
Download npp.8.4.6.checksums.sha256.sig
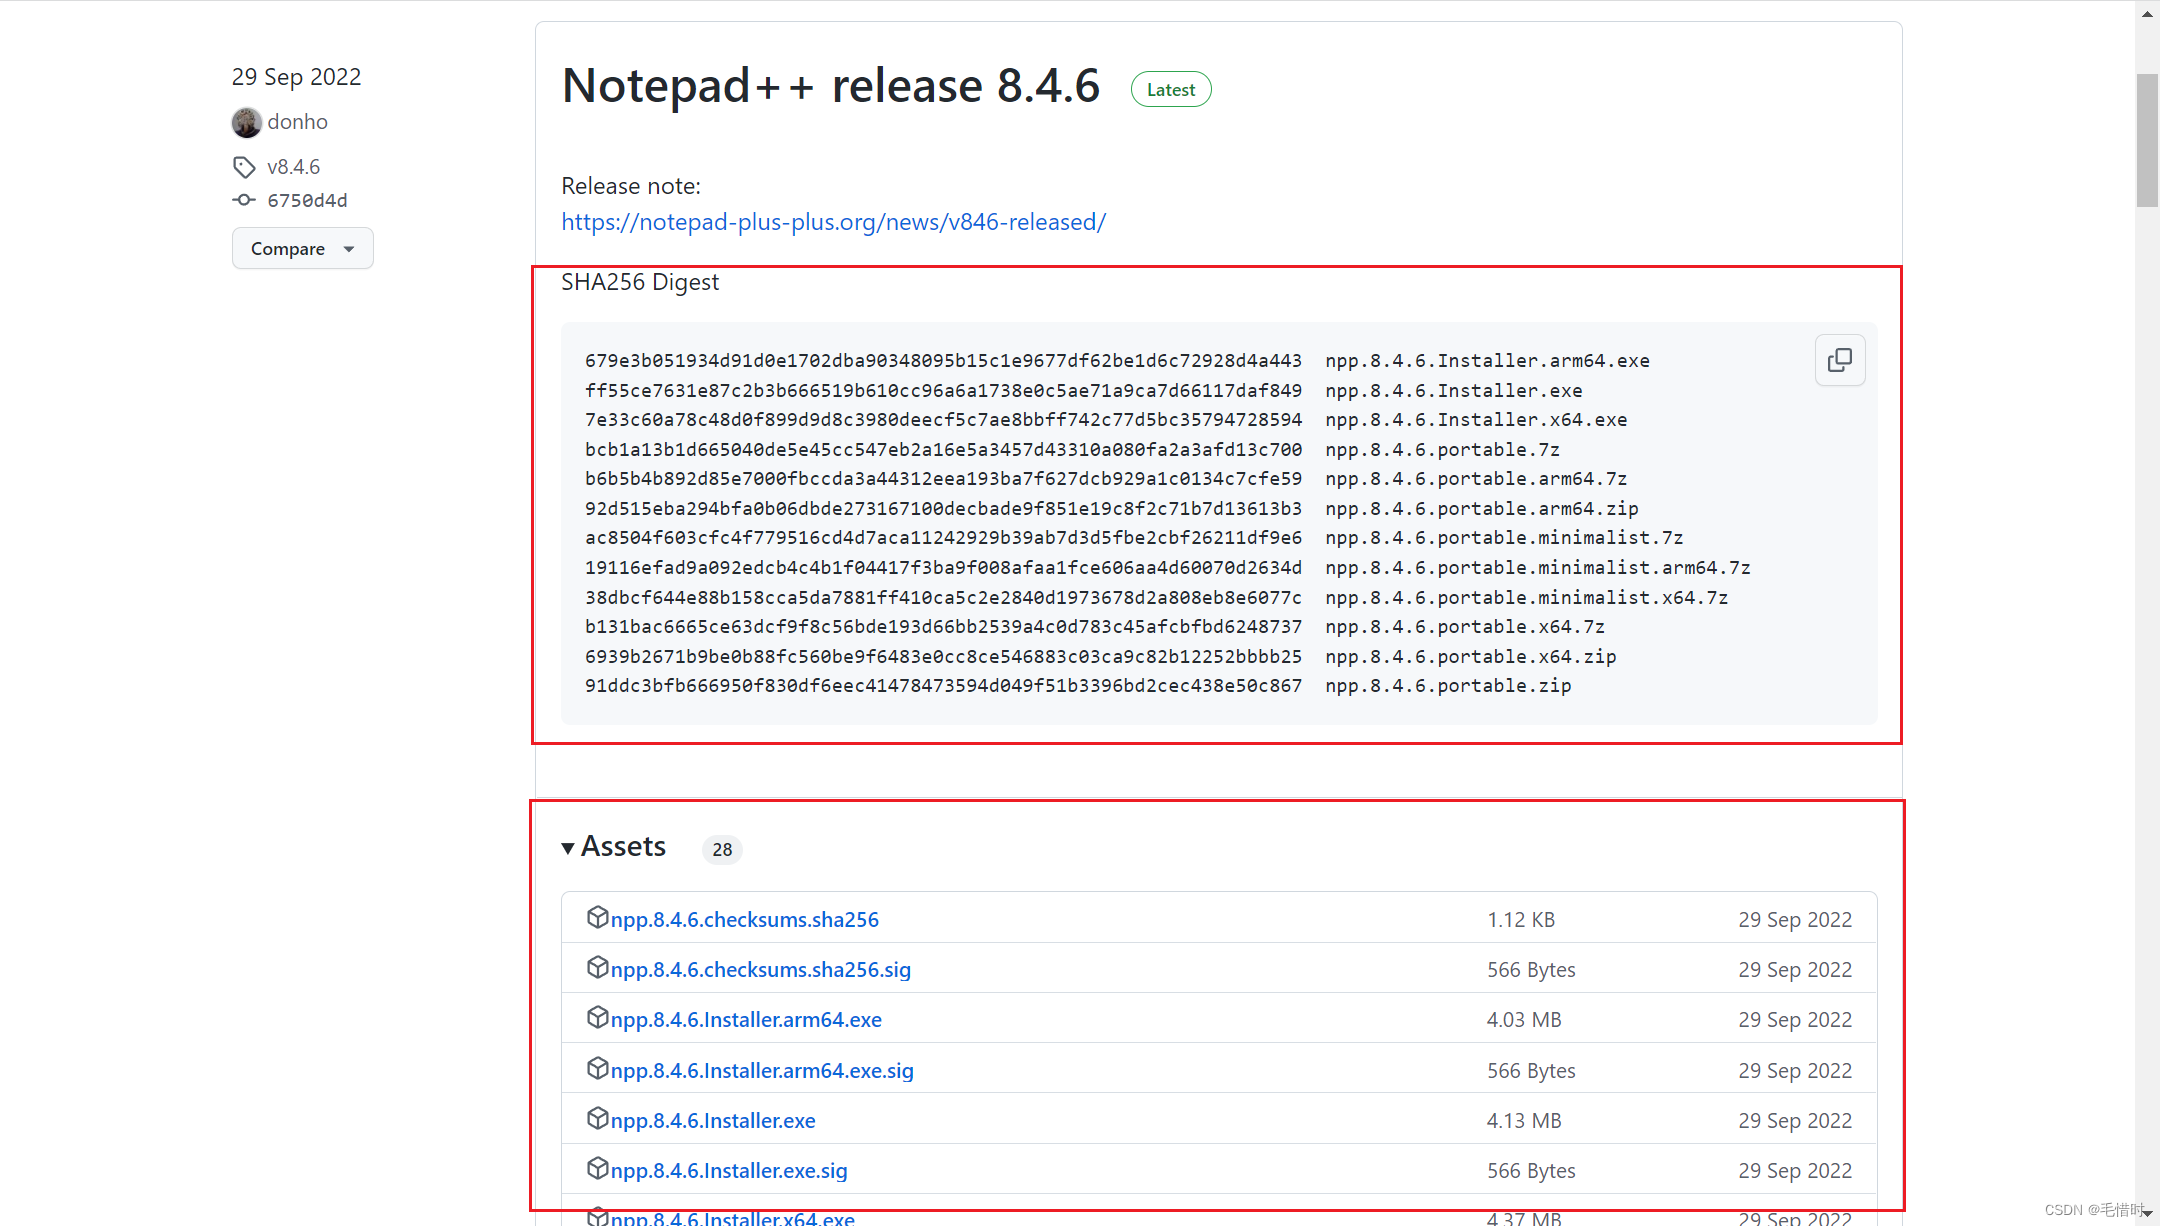(760, 969)
